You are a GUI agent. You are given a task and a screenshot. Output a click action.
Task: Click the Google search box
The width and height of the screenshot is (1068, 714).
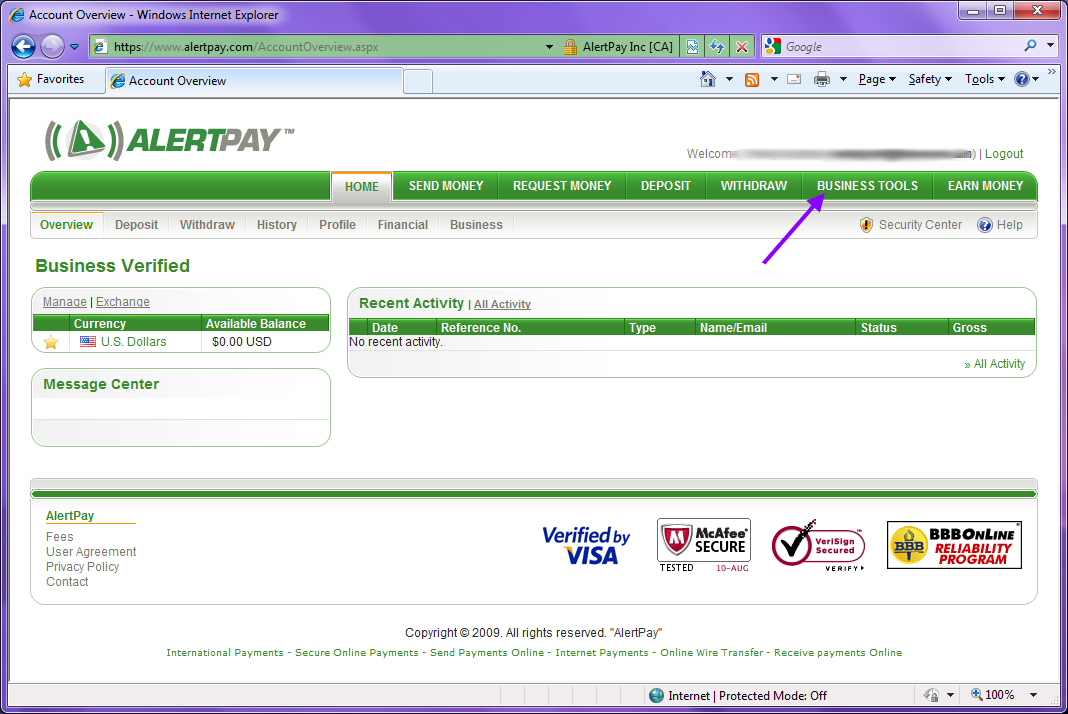tap(899, 47)
